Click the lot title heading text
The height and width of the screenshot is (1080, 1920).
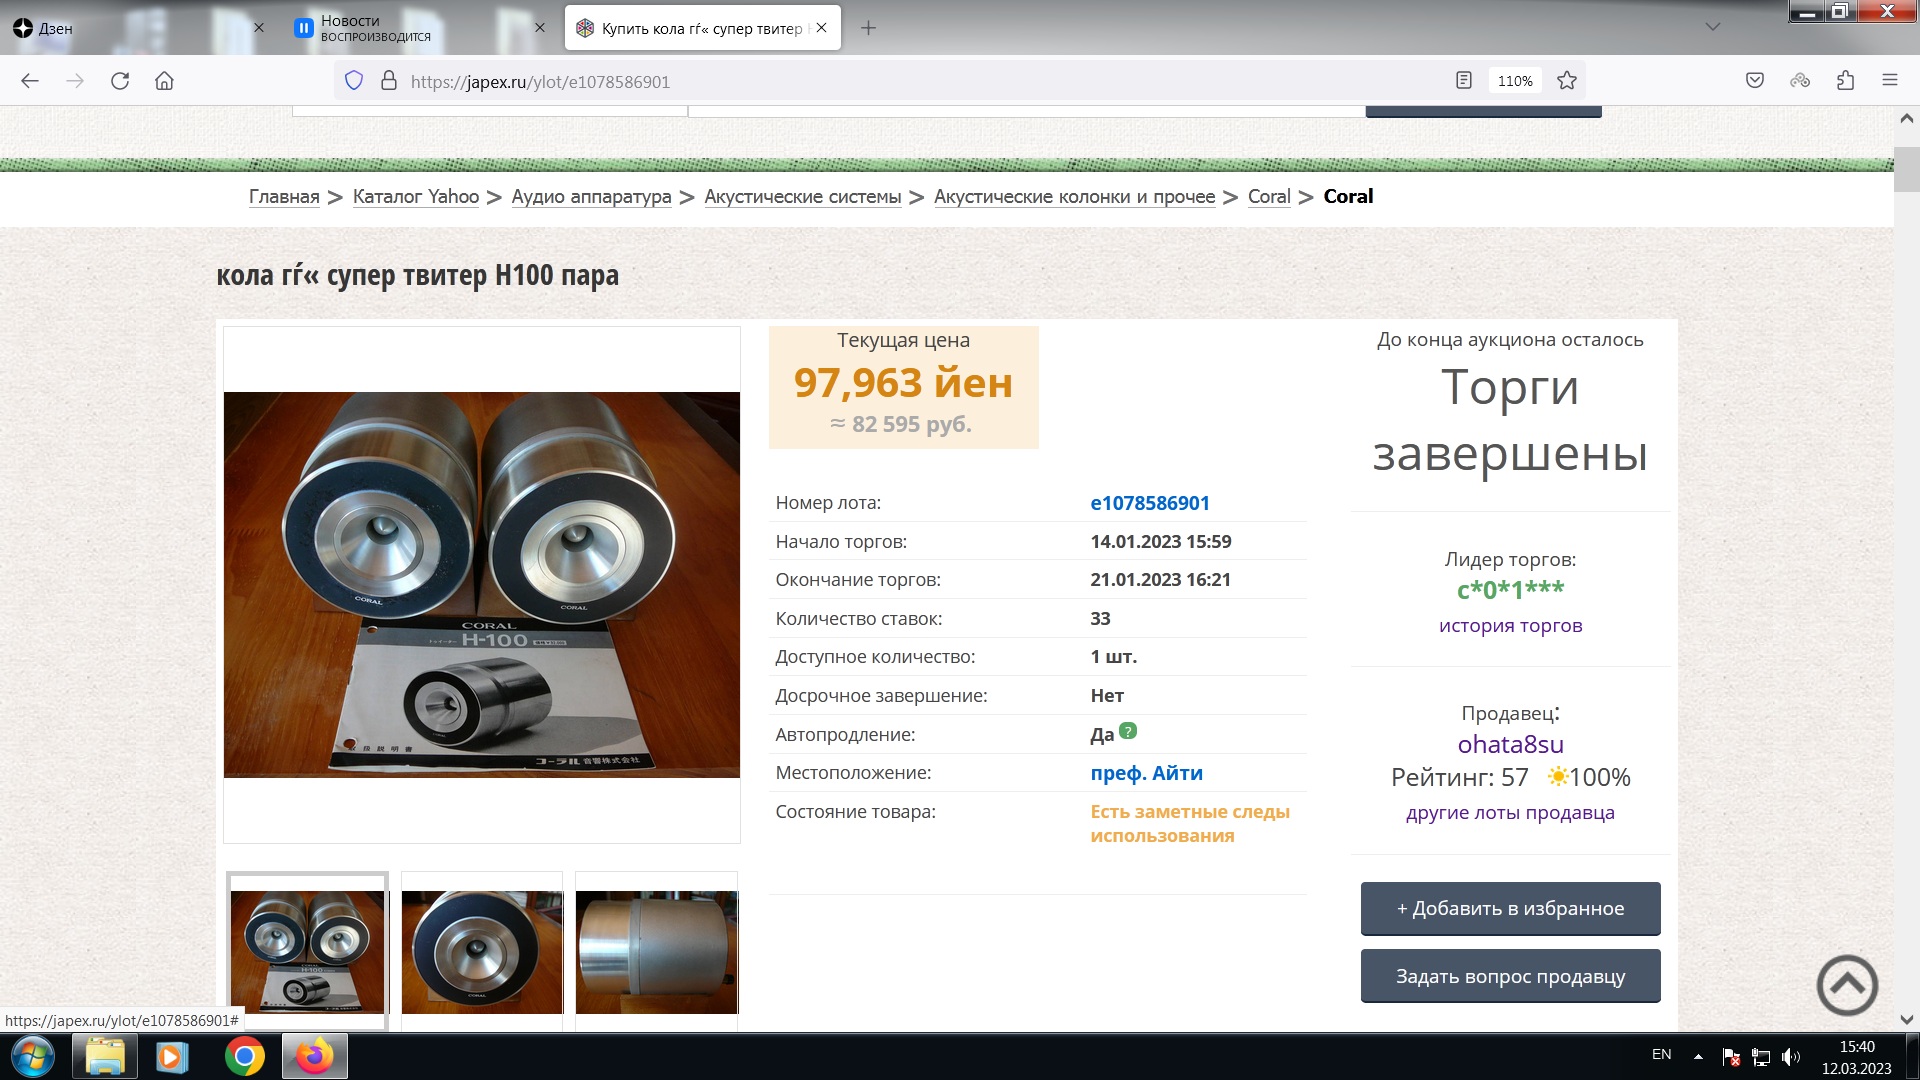click(x=418, y=275)
